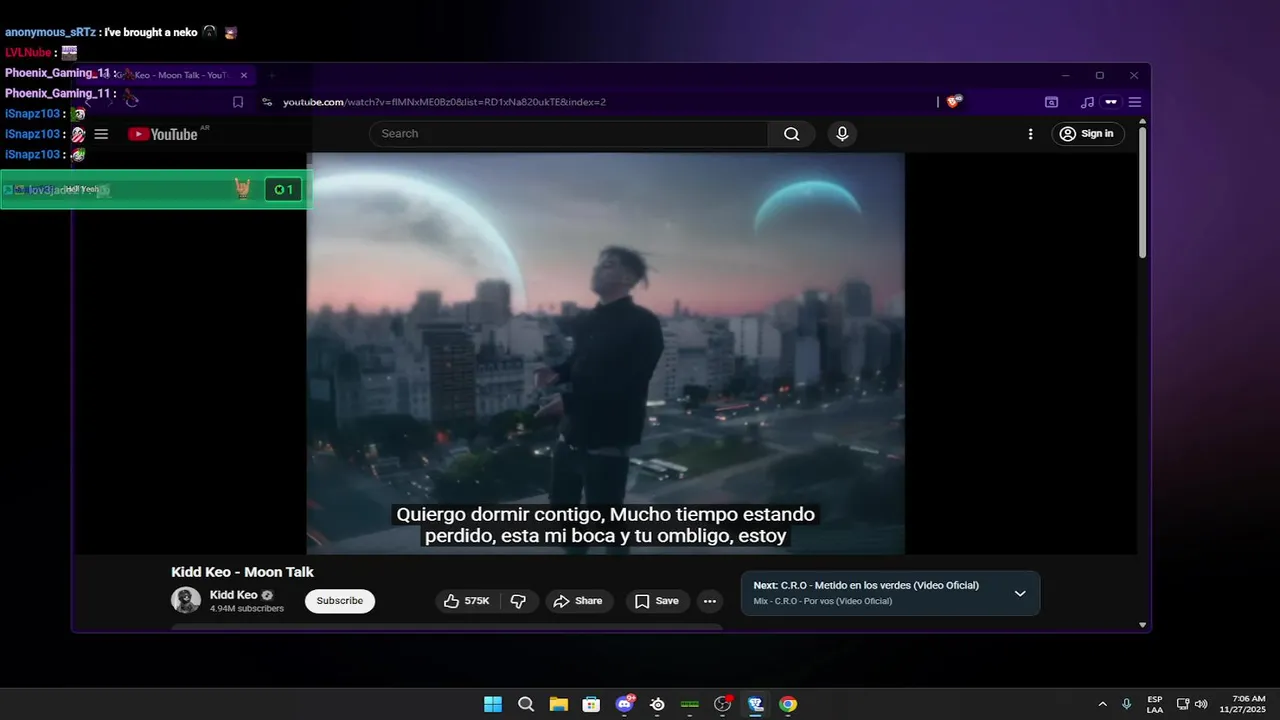Viewport: 1280px width, 720px height.
Task: Click LVLNube chat username
Action: coord(28,53)
